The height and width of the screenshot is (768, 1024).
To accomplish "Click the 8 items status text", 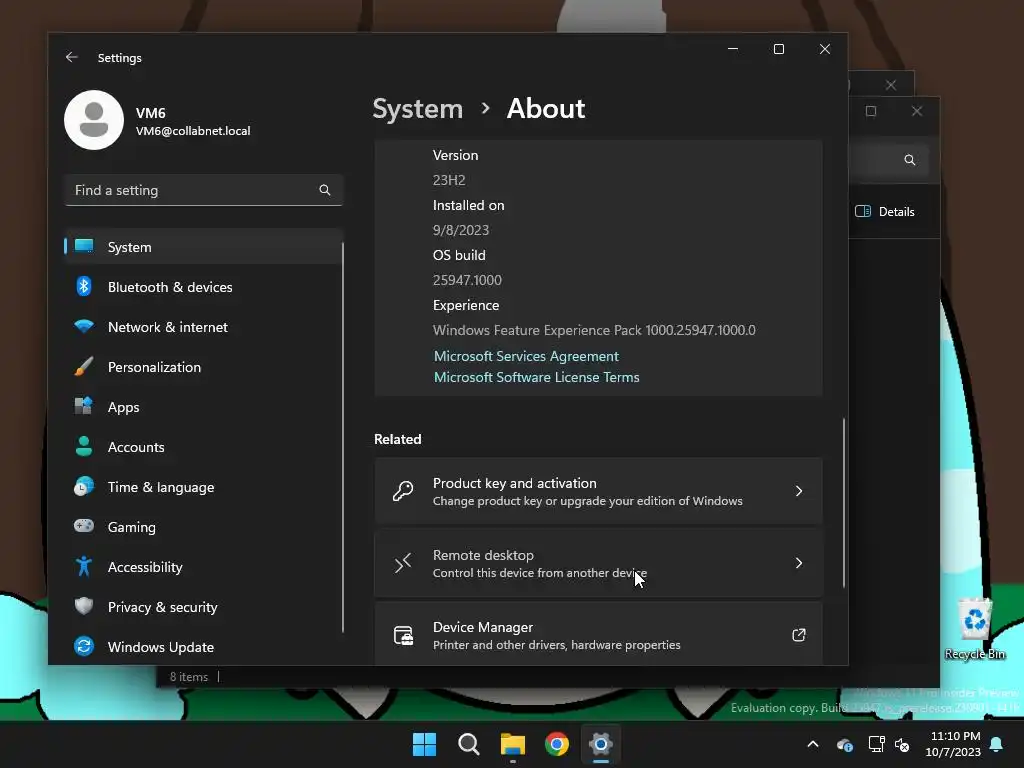I will [189, 677].
